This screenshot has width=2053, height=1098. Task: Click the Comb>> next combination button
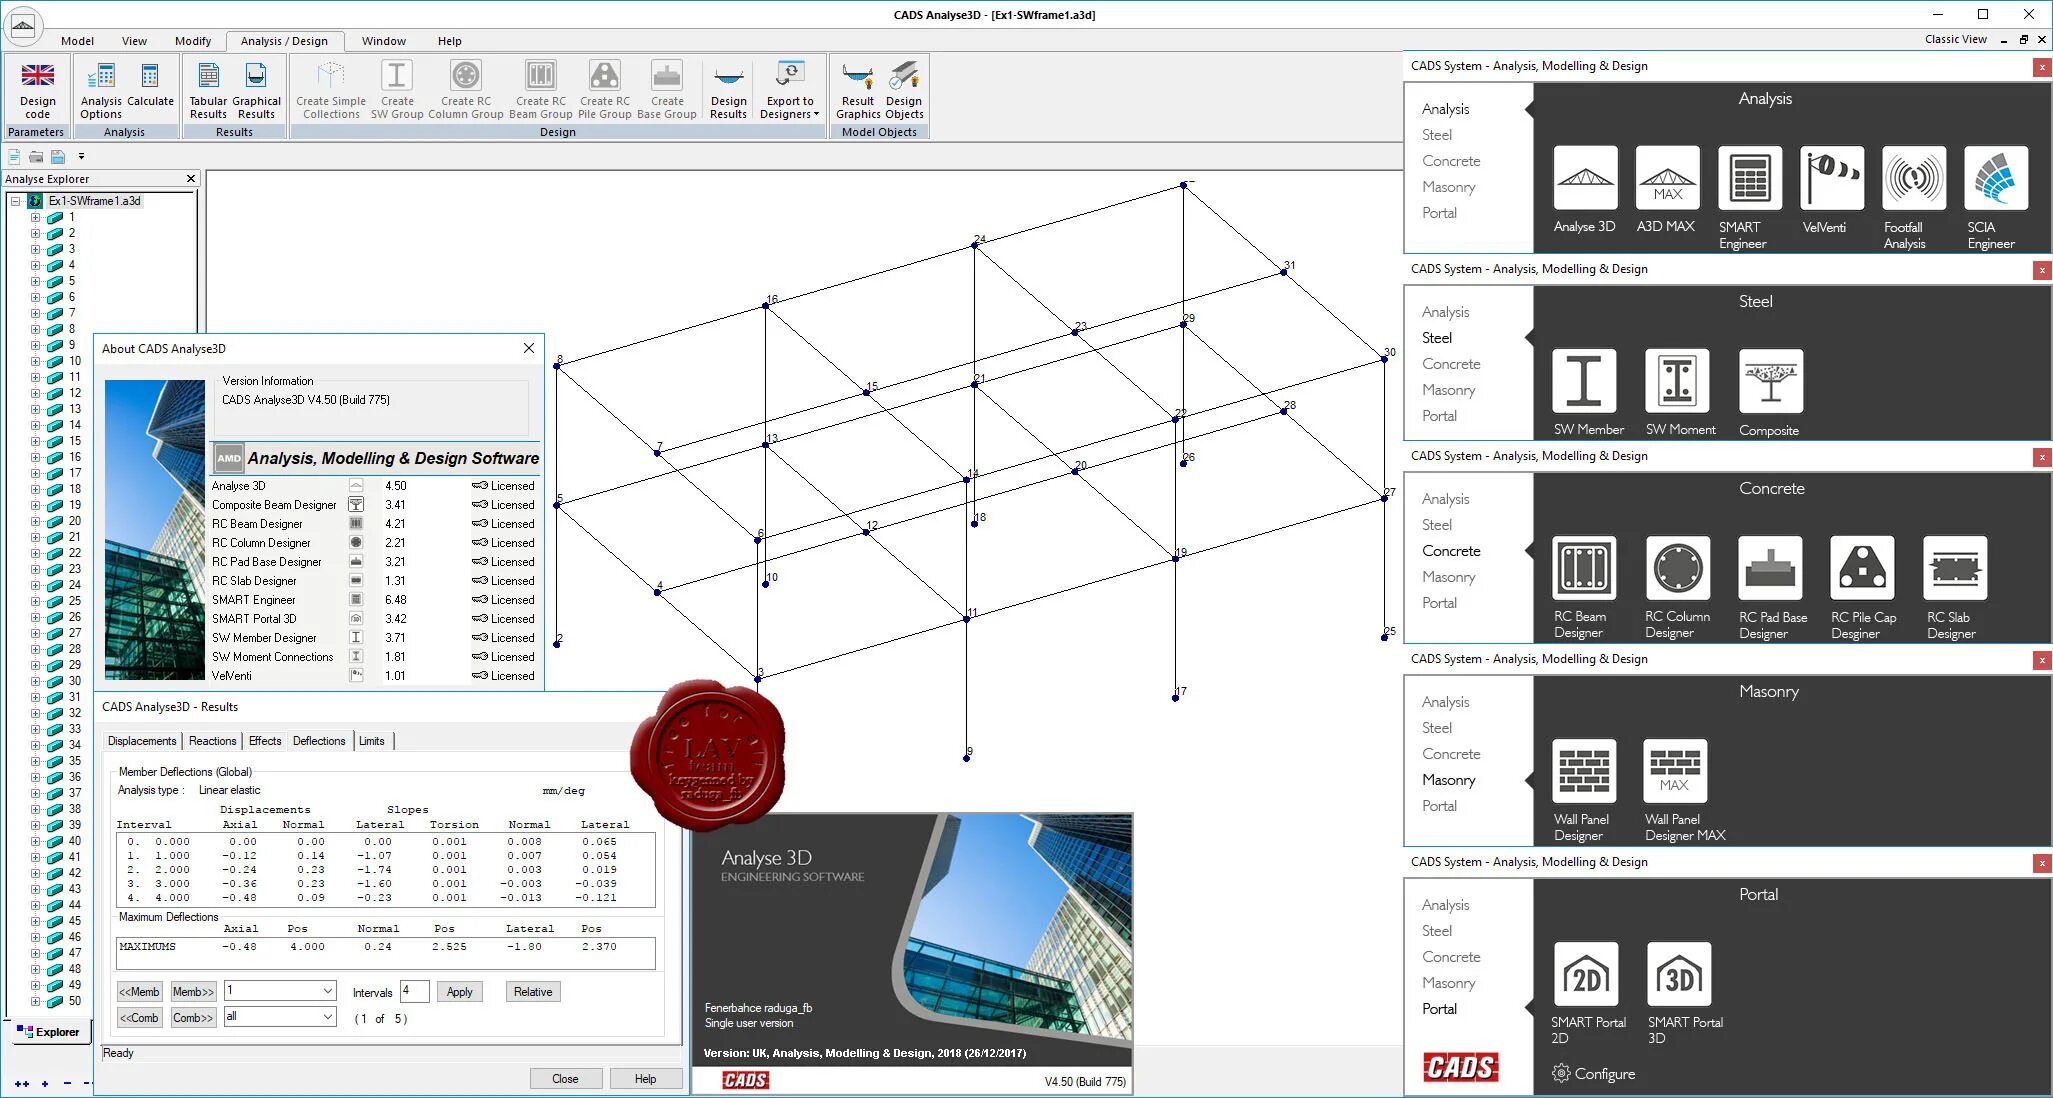(193, 1018)
